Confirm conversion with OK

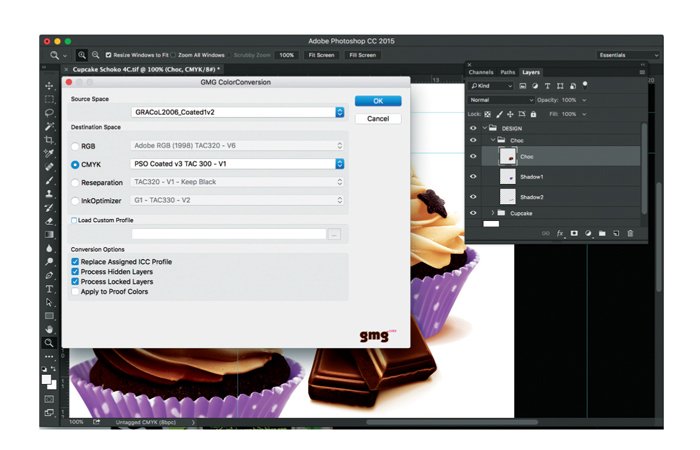(378, 101)
